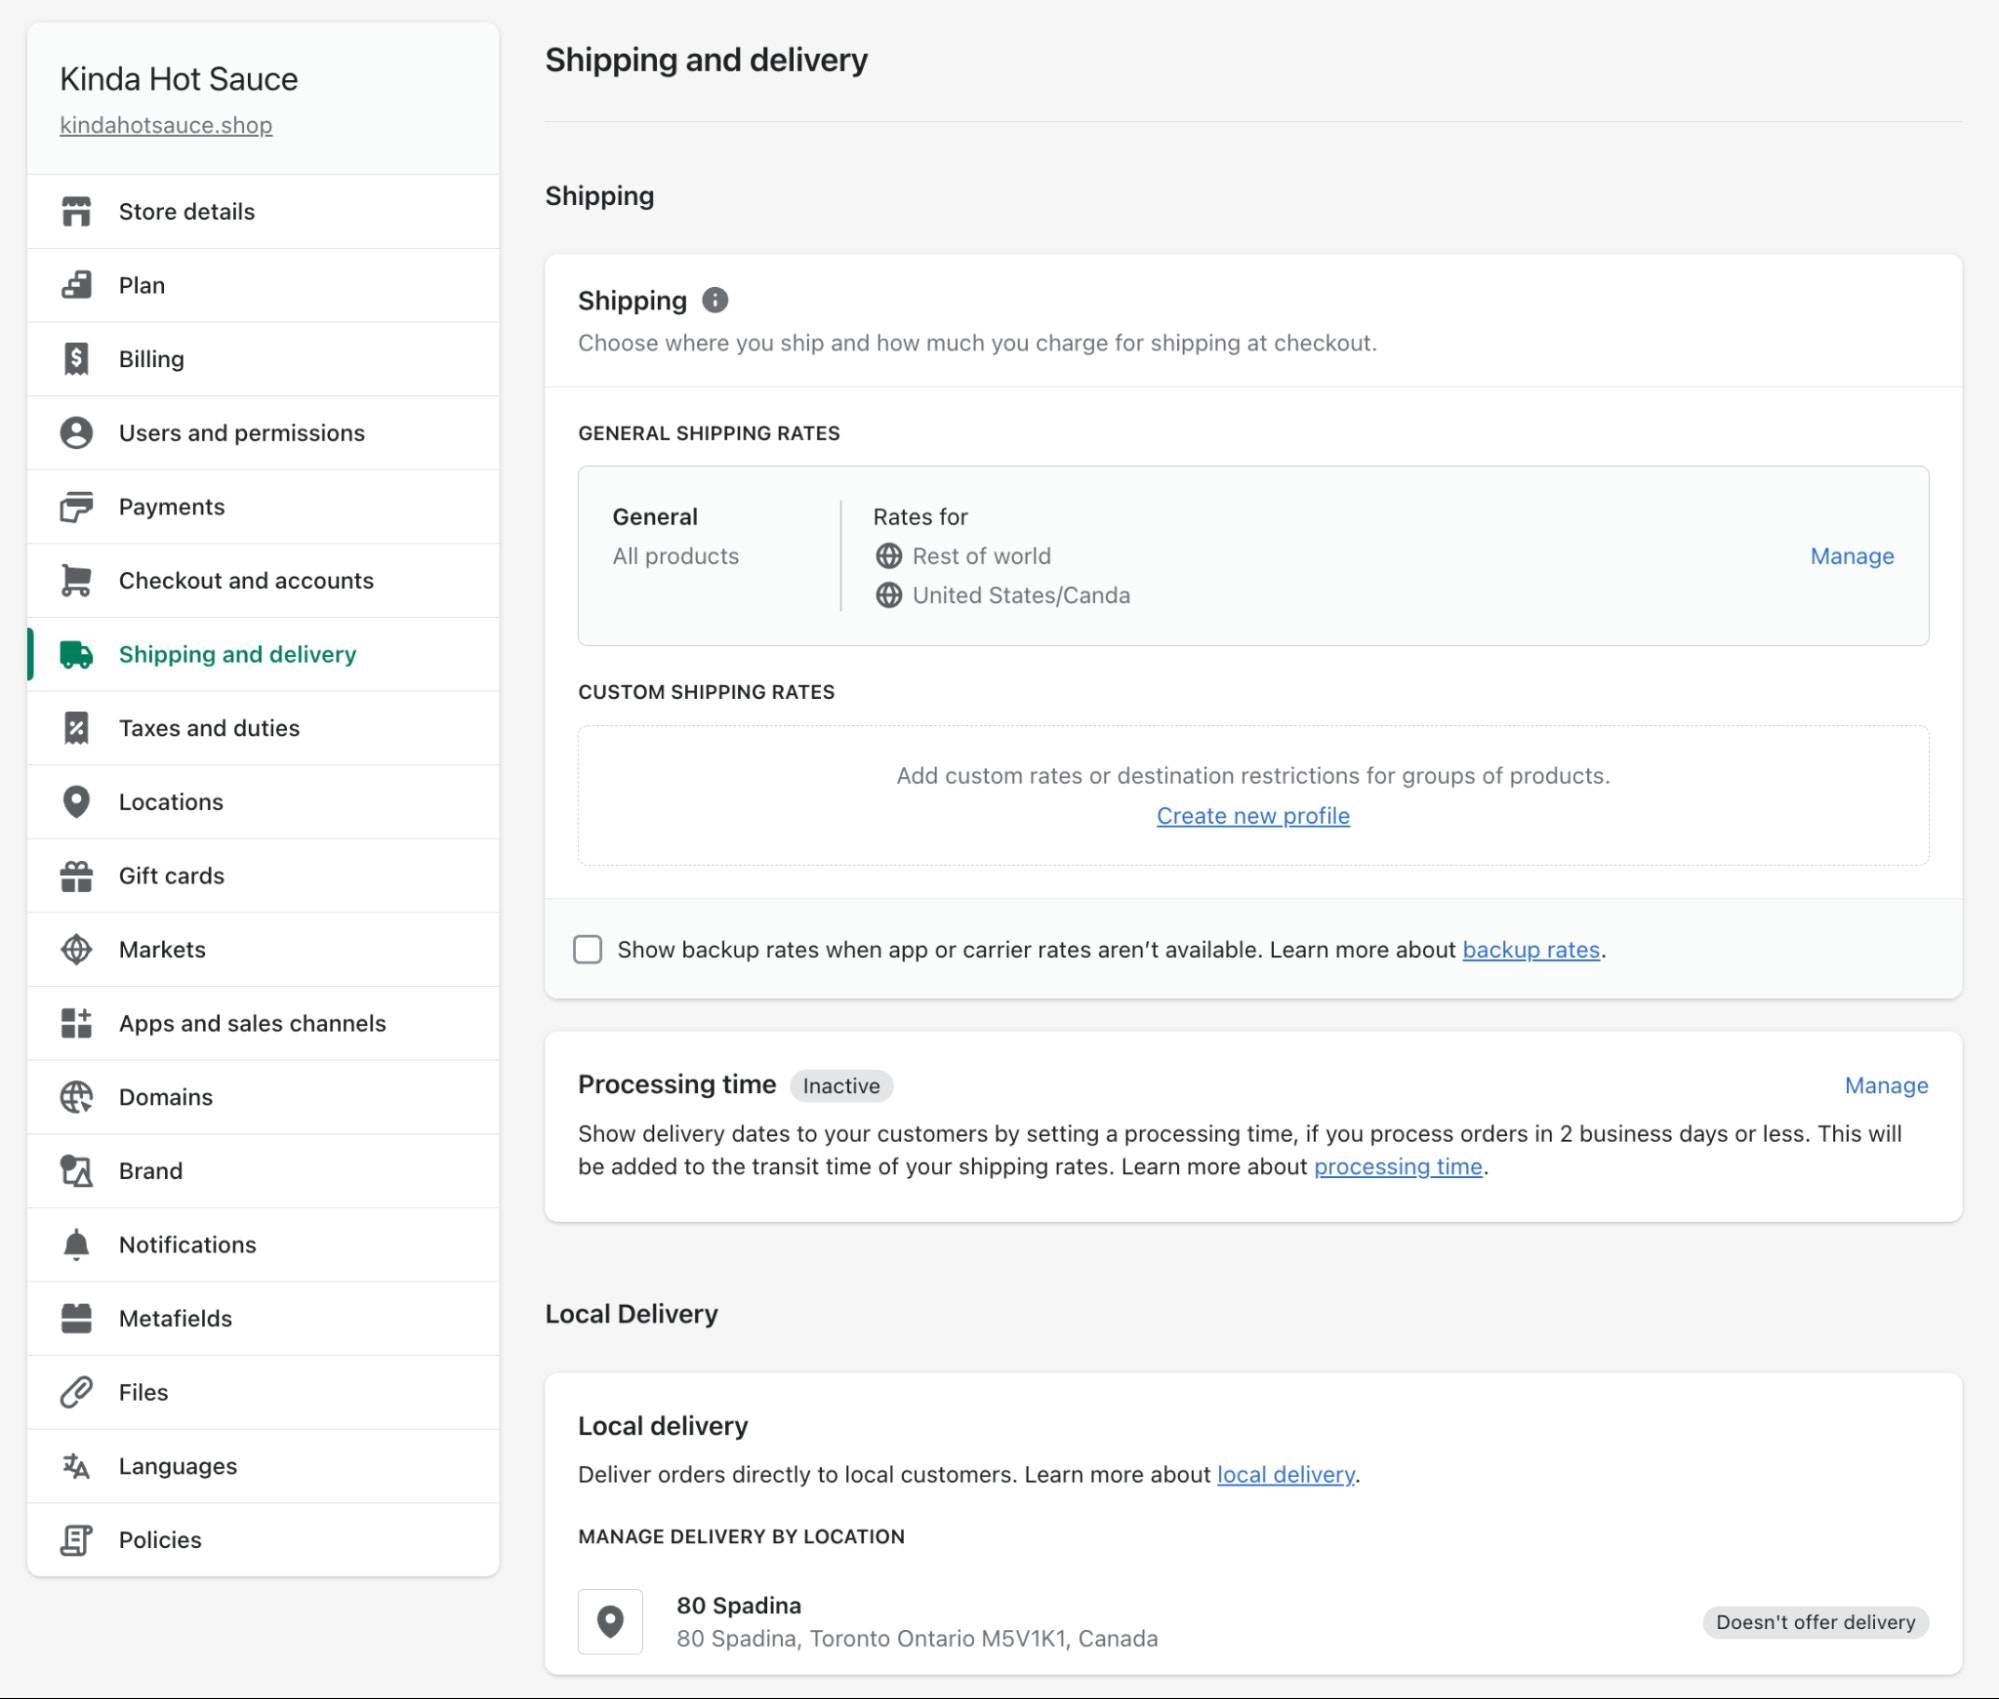The image size is (1999, 1699).
Task: Click the Create new profile link
Action: point(1252,815)
